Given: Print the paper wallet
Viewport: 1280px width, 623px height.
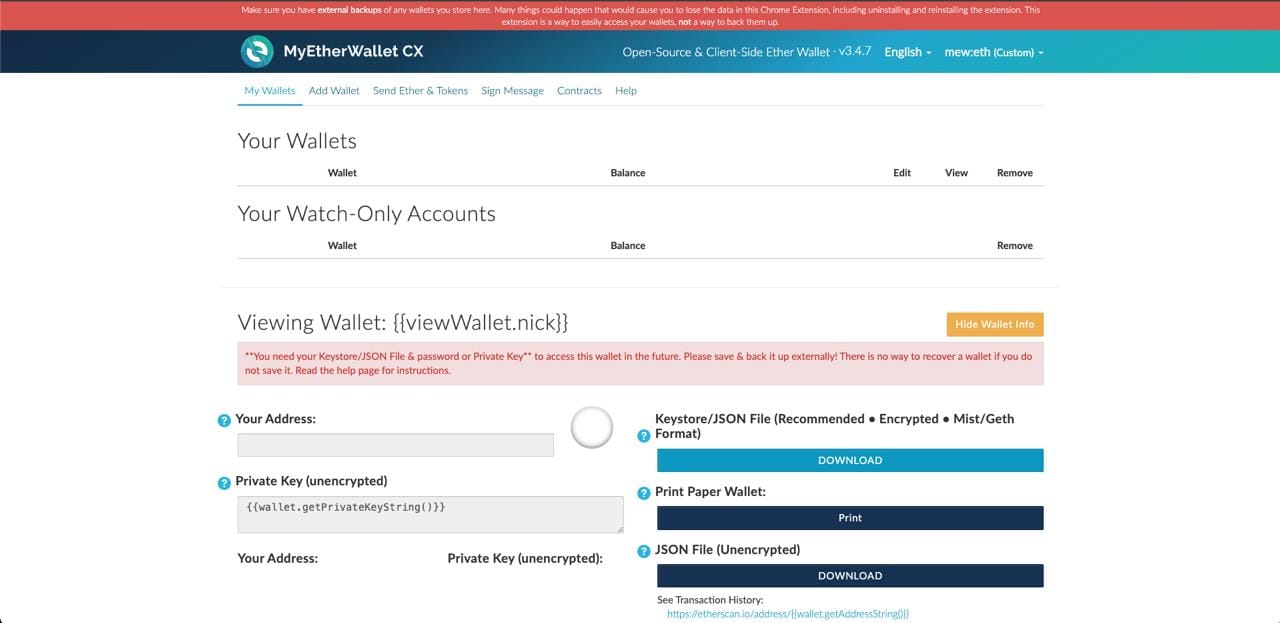Looking at the screenshot, I should [849, 518].
